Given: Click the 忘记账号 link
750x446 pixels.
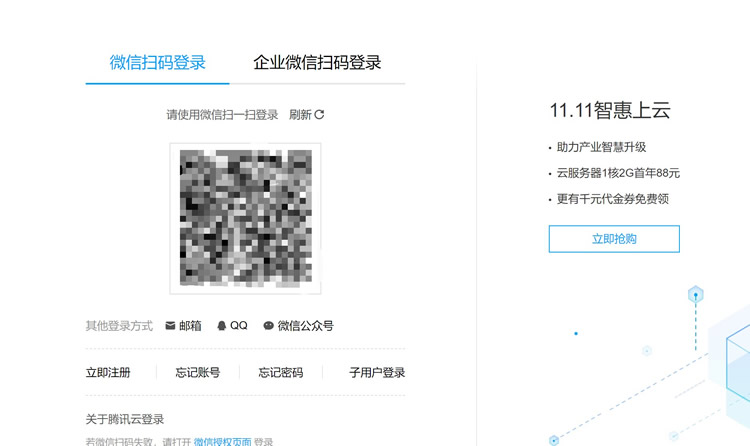Looking at the screenshot, I should [x=197, y=373].
